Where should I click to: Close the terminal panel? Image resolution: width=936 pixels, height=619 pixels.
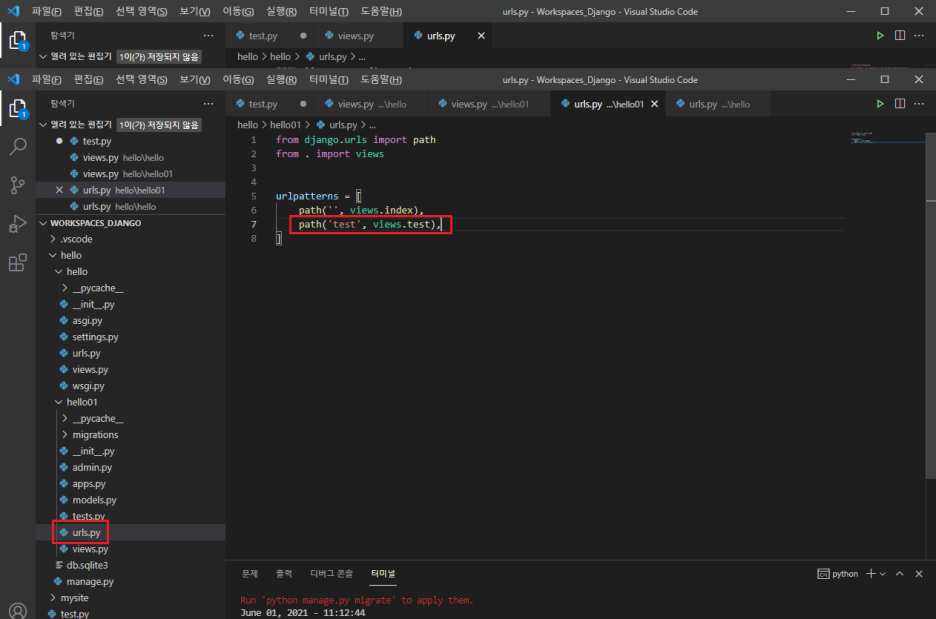coord(919,574)
